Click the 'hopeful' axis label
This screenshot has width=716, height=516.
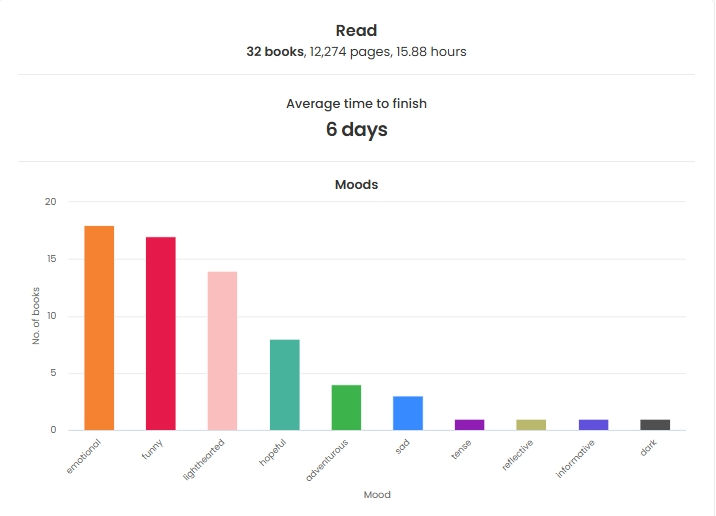(273, 452)
